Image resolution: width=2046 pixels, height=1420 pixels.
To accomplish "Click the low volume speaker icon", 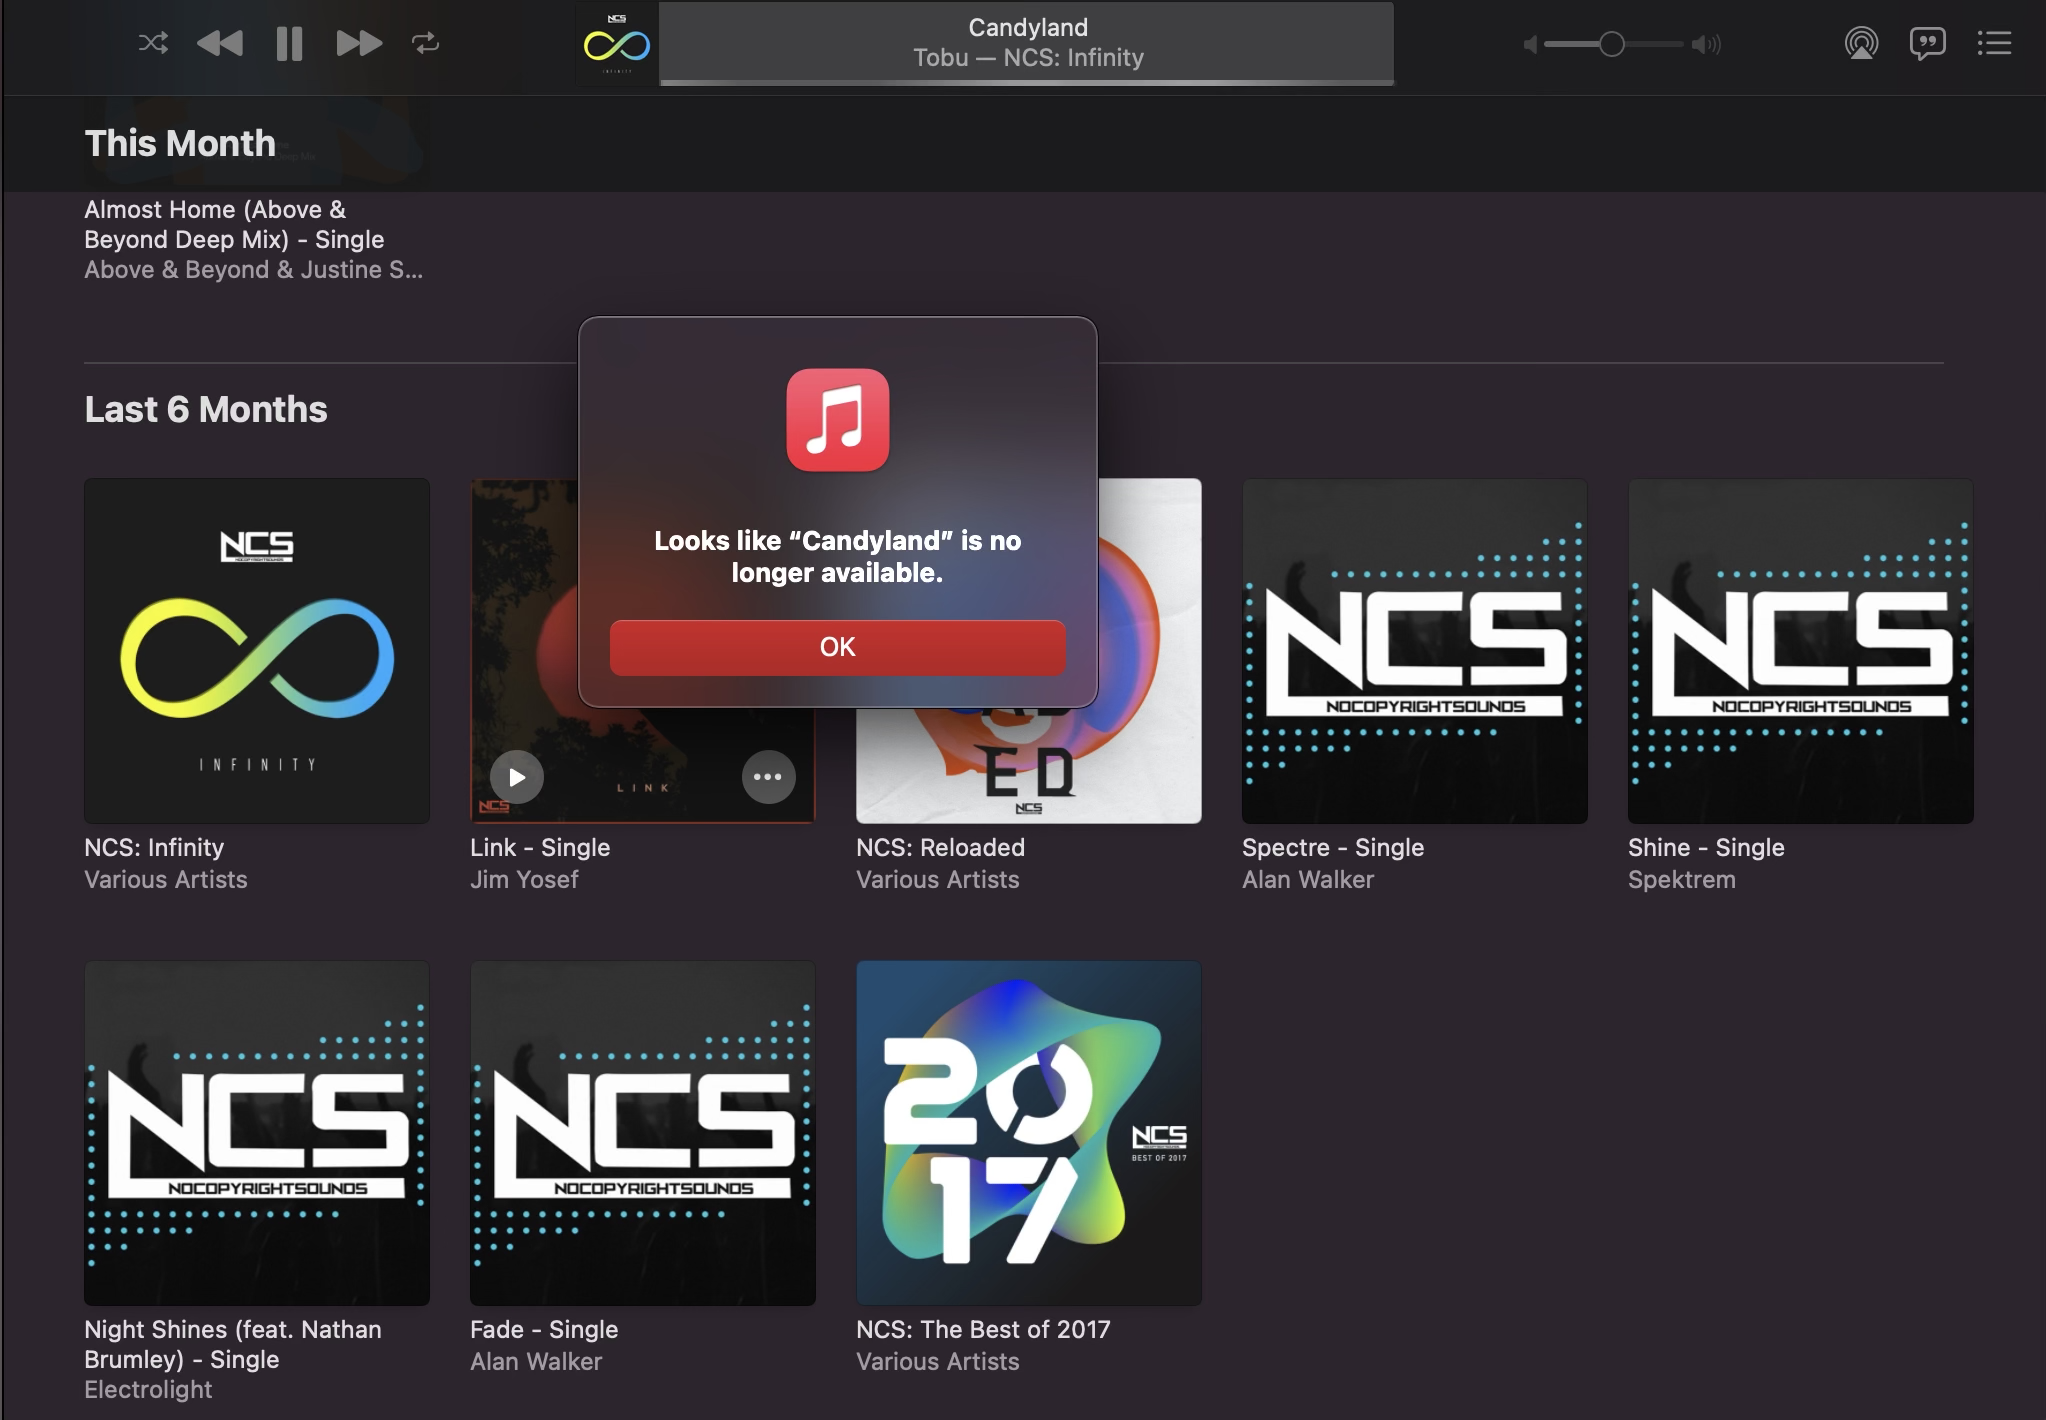I will 1529,44.
